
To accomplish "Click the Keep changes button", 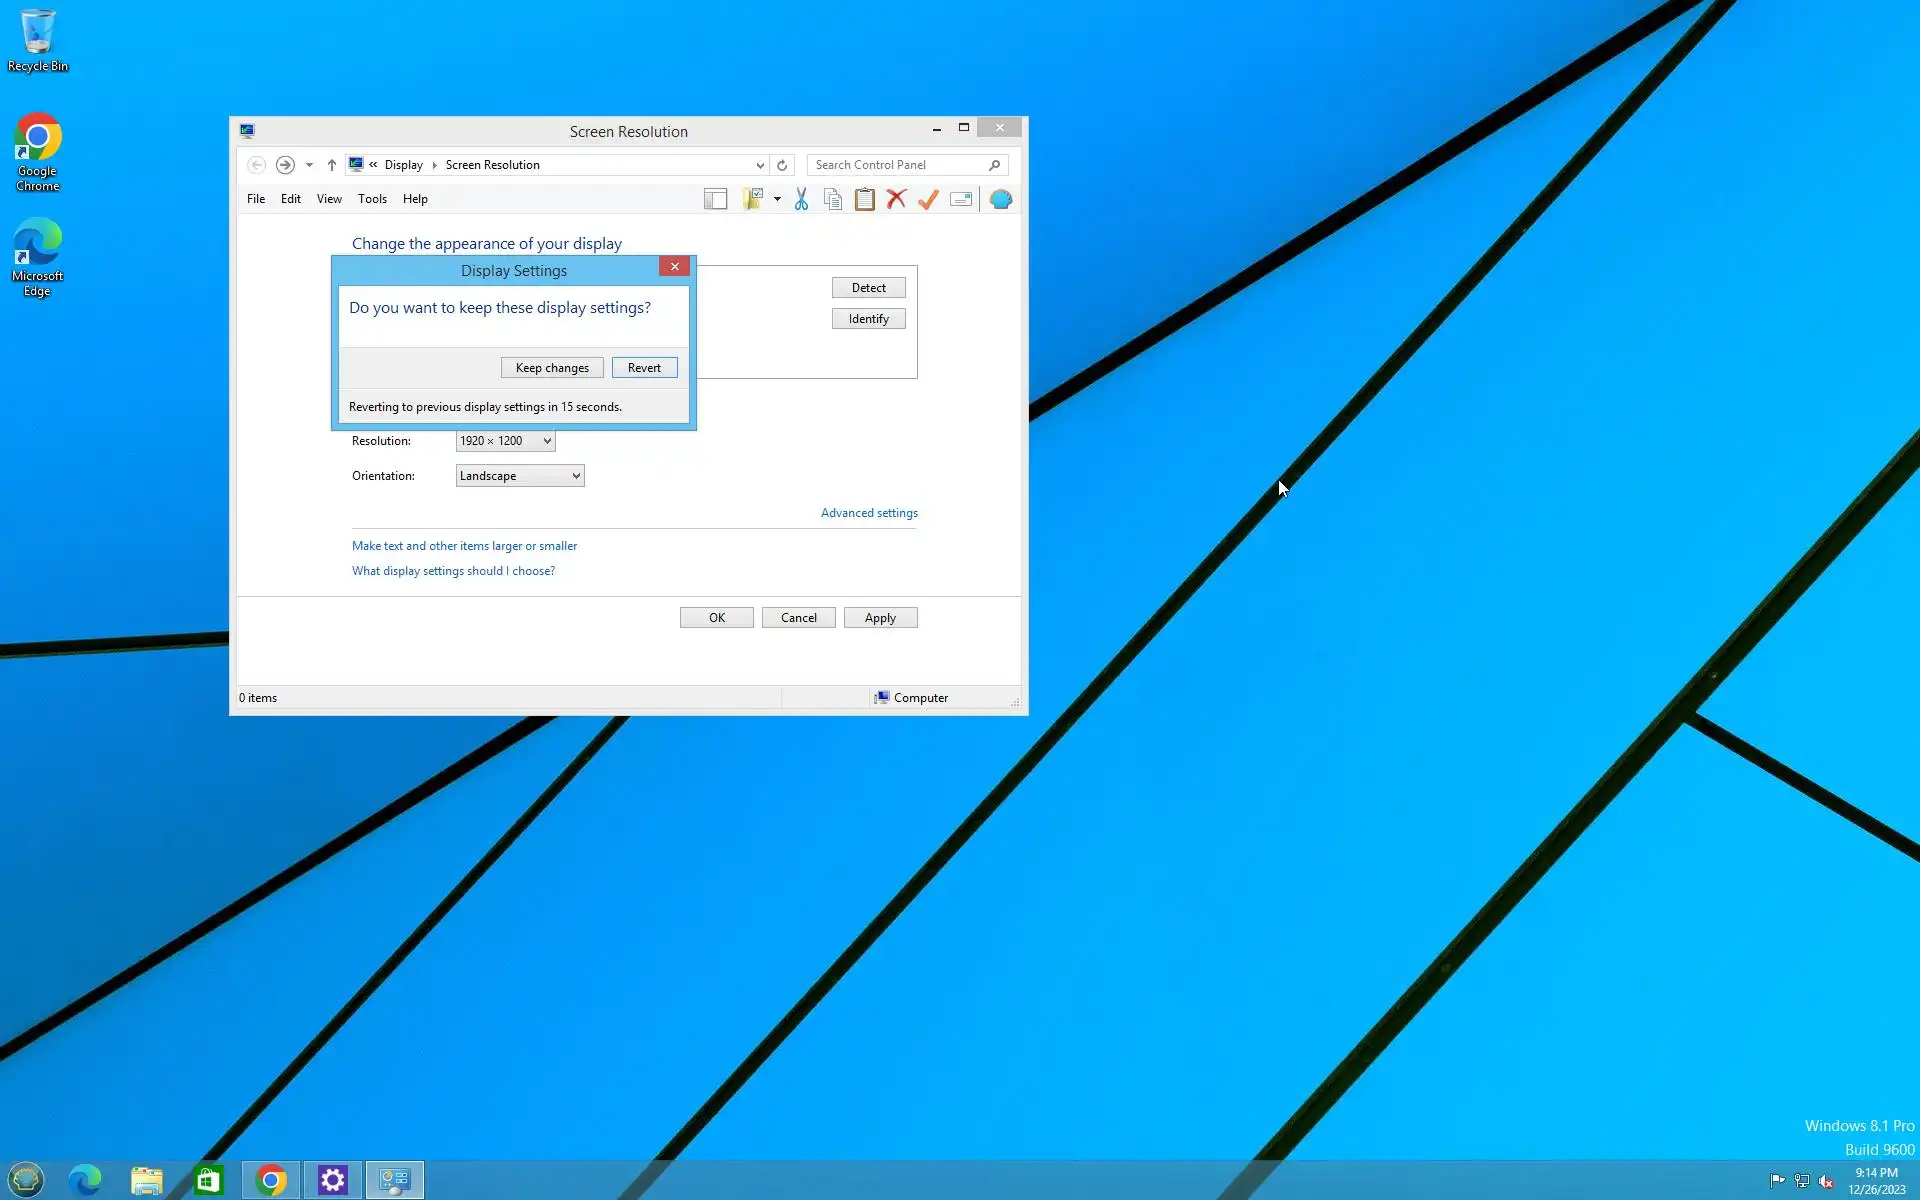I will (552, 368).
